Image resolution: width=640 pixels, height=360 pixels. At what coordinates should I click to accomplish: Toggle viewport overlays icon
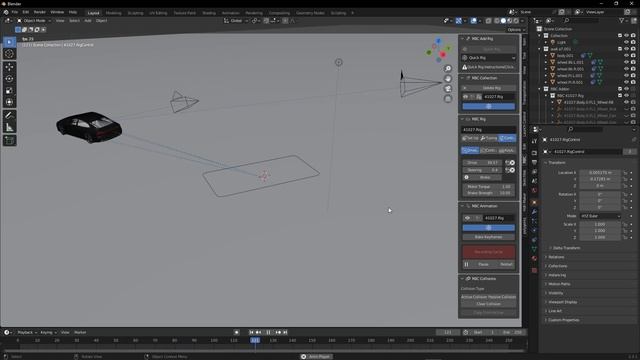[473, 20]
